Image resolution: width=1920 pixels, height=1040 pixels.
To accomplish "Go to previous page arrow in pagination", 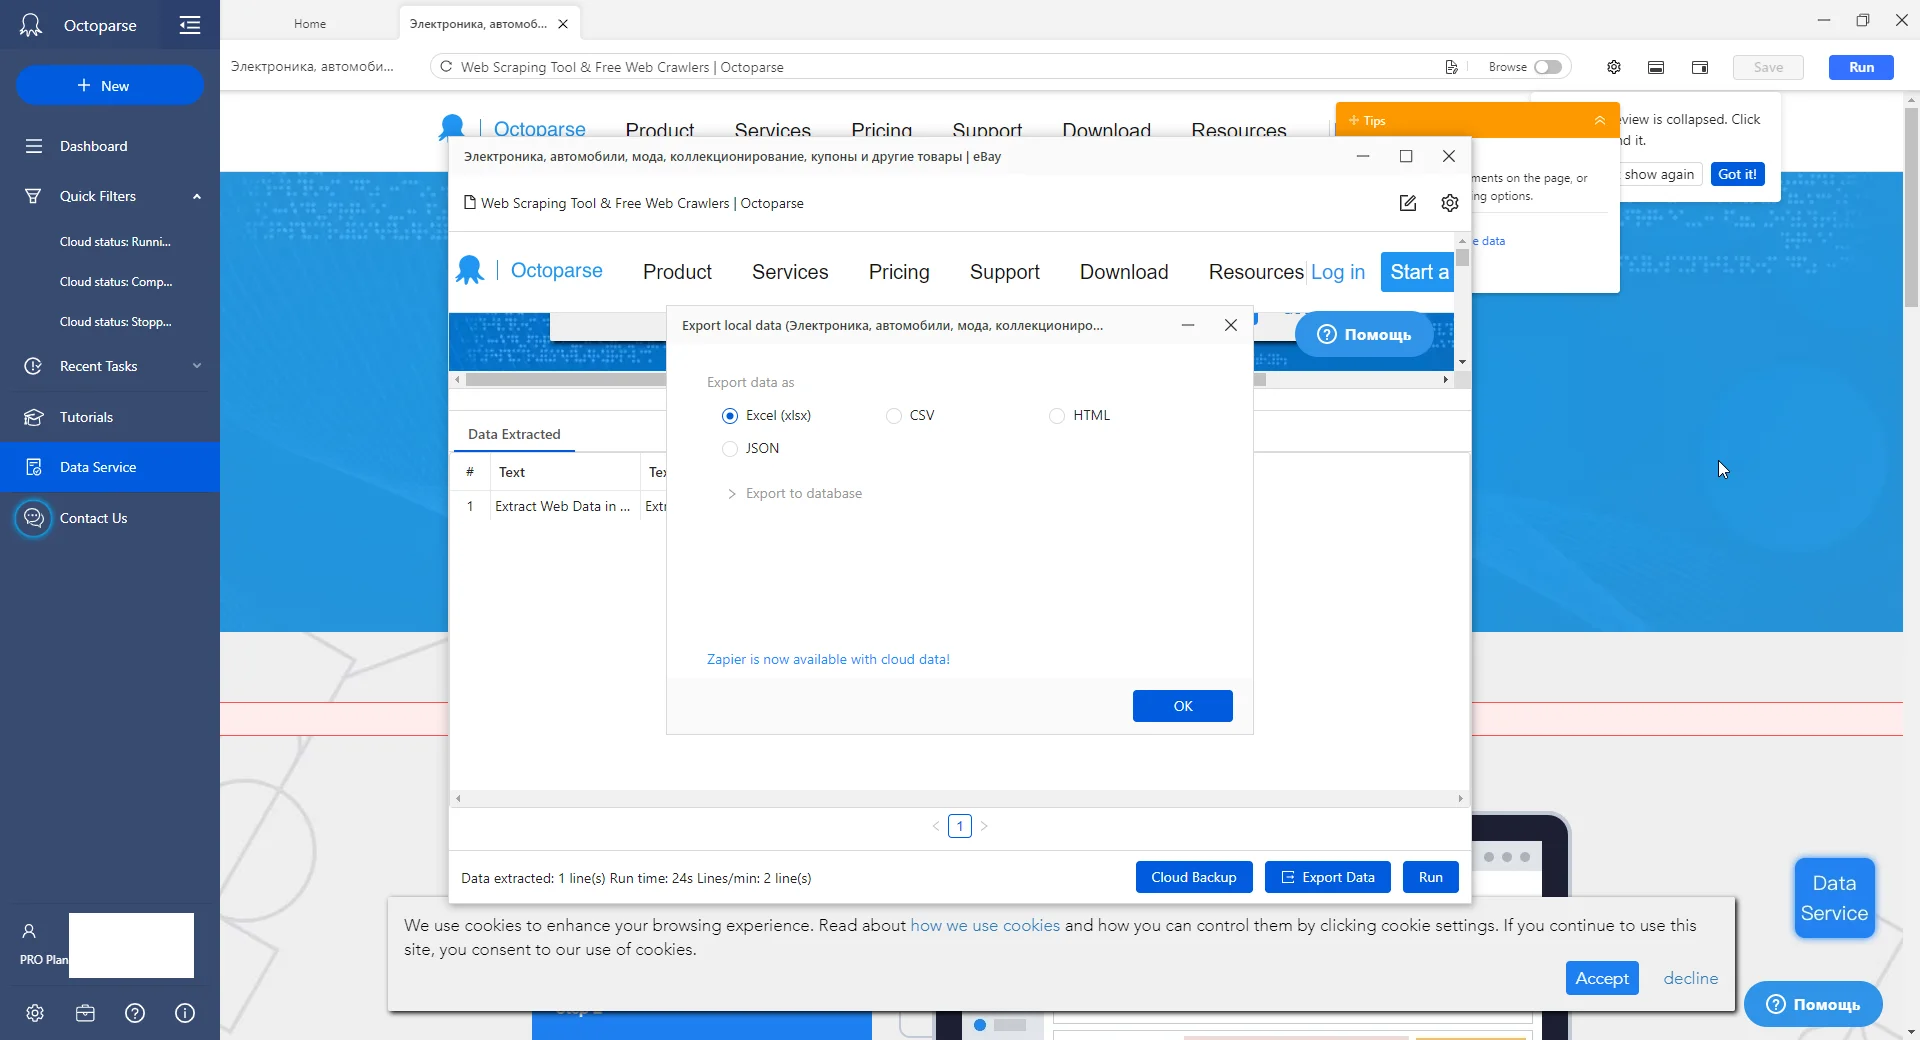I will [936, 826].
